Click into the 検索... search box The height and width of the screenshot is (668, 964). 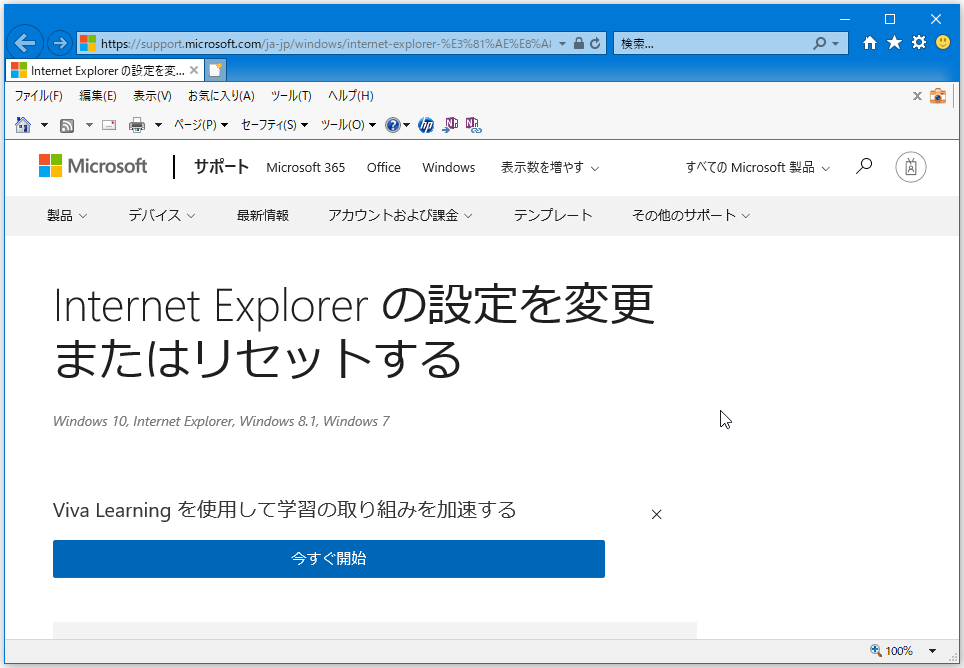(x=710, y=44)
